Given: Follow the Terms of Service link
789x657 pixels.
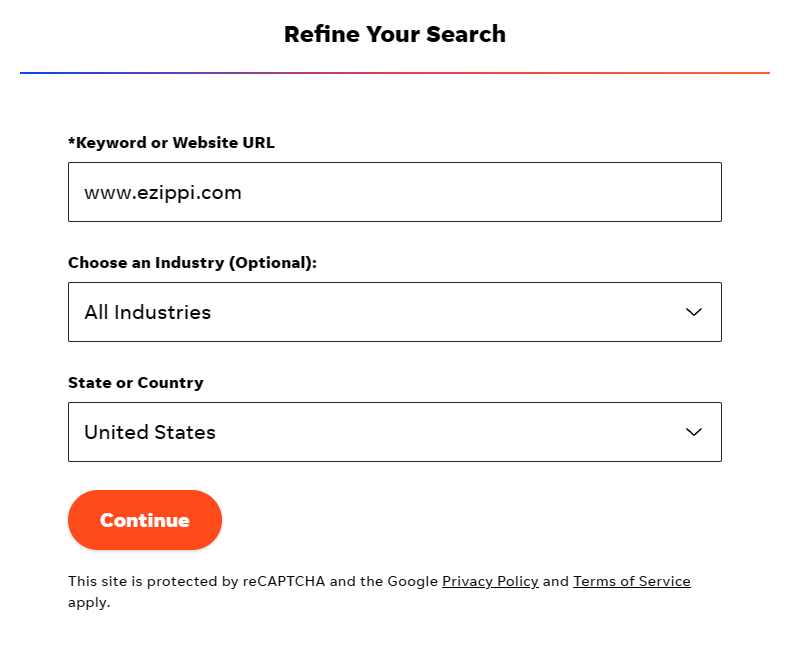Looking at the screenshot, I should 631,581.
